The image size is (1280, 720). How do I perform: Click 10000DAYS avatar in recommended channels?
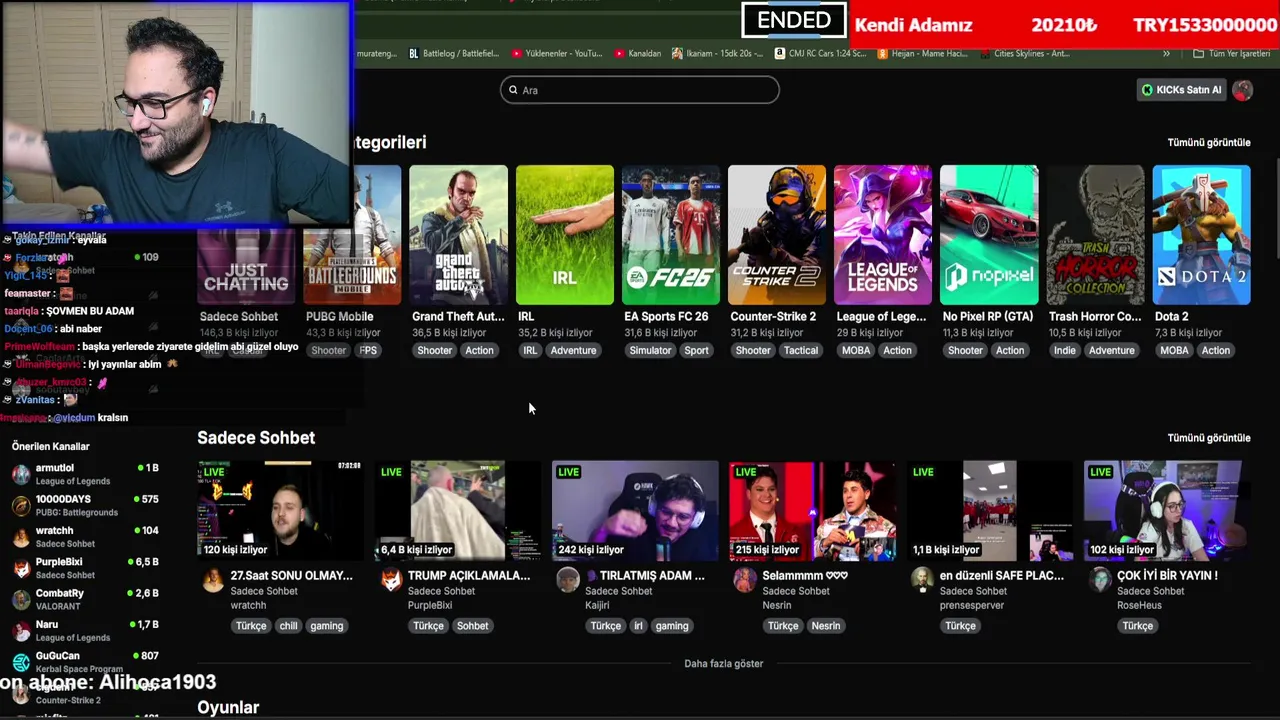[21, 505]
